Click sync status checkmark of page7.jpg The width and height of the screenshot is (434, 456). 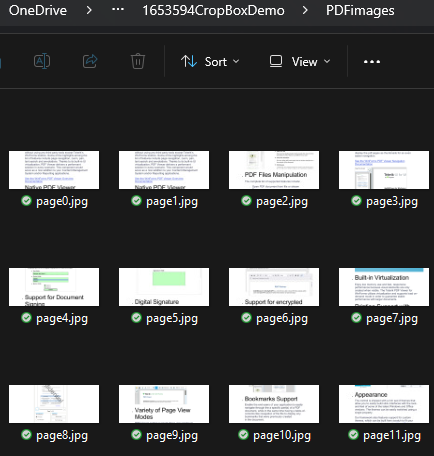pos(356,318)
